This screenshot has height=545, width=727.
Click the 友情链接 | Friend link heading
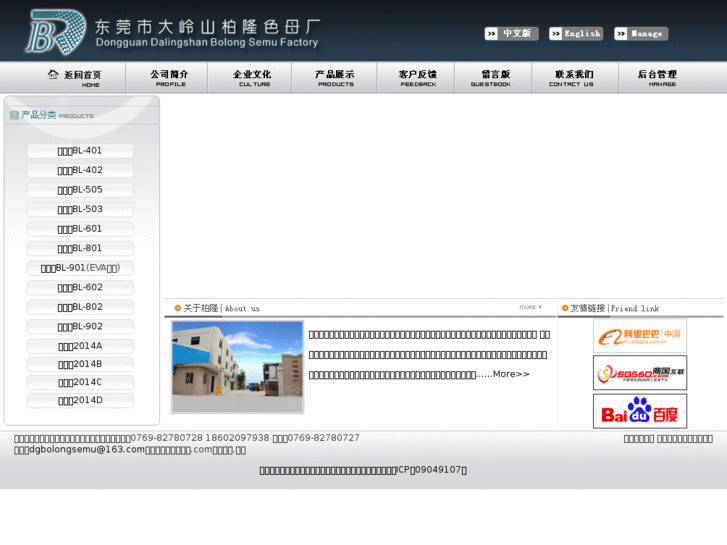pos(614,308)
